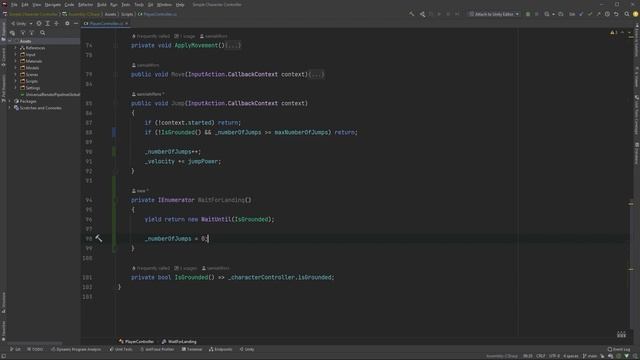
Task: Click the hide Explorer panel minus icon
Action: pyautogui.click(x=76, y=24)
